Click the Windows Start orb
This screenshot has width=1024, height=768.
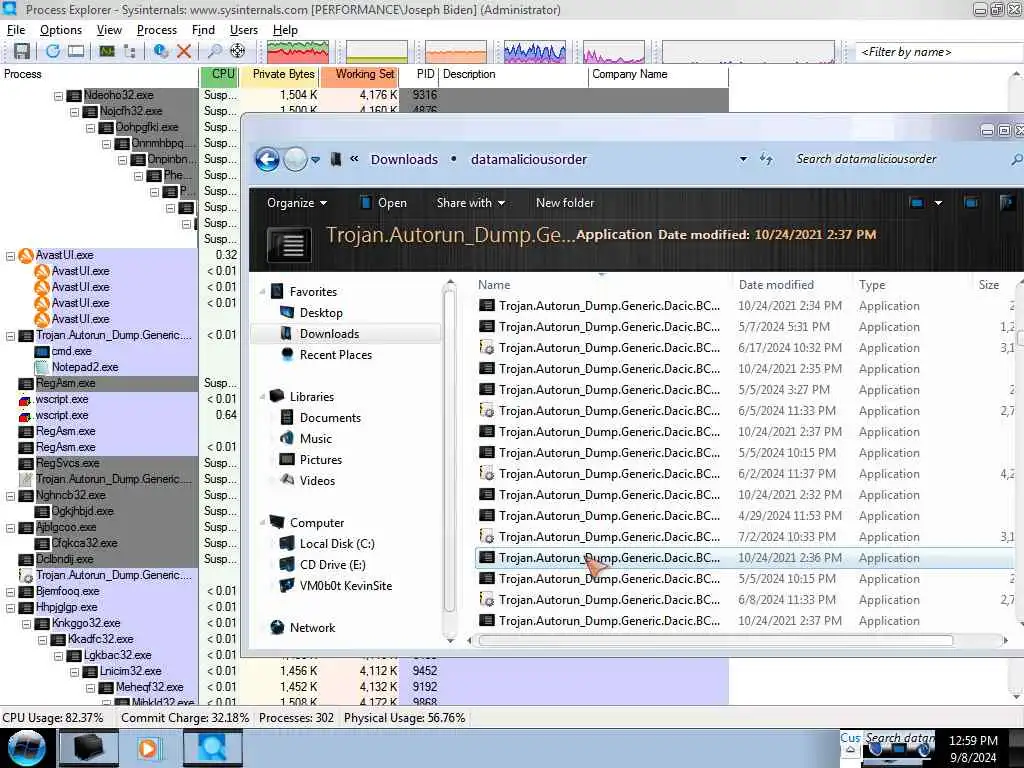(x=26, y=748)
